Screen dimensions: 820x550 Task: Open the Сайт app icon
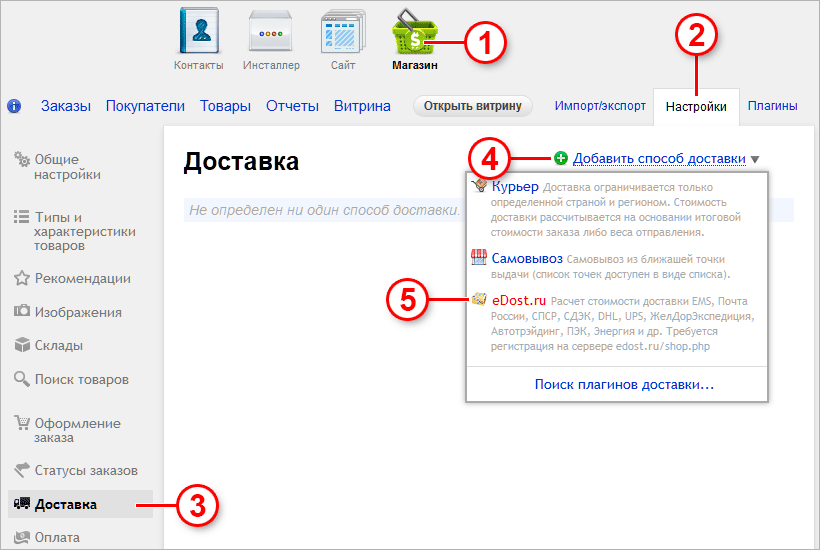tap(343, 32)
